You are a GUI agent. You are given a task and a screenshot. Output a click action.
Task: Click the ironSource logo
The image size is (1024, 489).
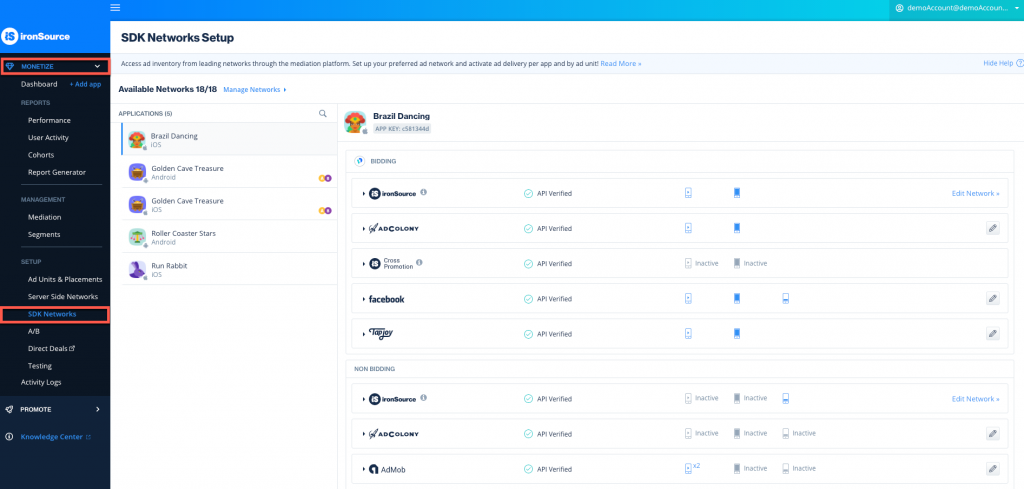click(x=36, y=37)
